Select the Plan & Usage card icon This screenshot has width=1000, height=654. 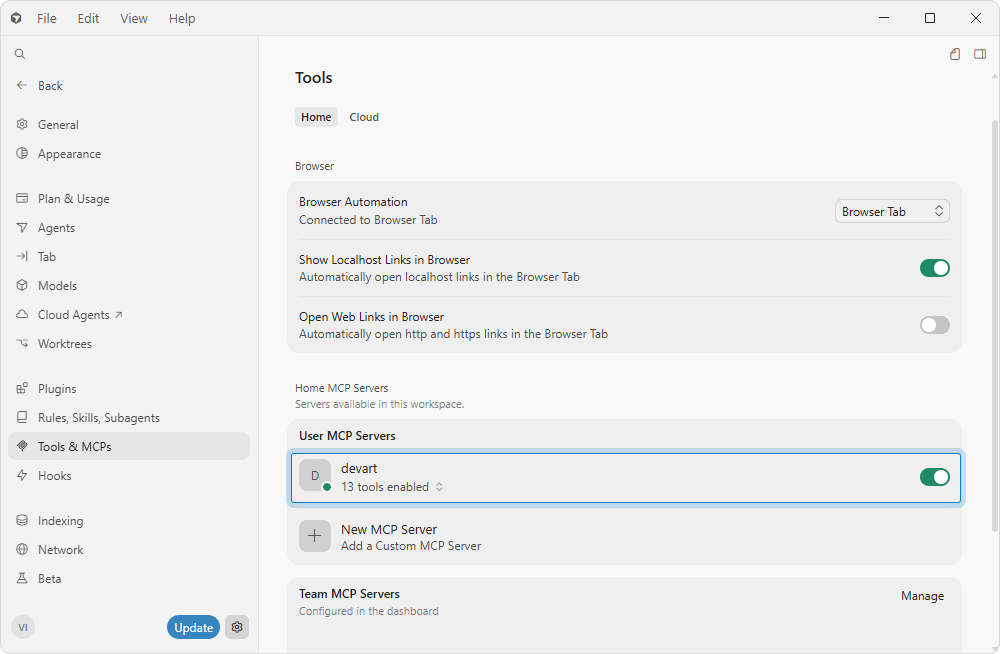22,198
